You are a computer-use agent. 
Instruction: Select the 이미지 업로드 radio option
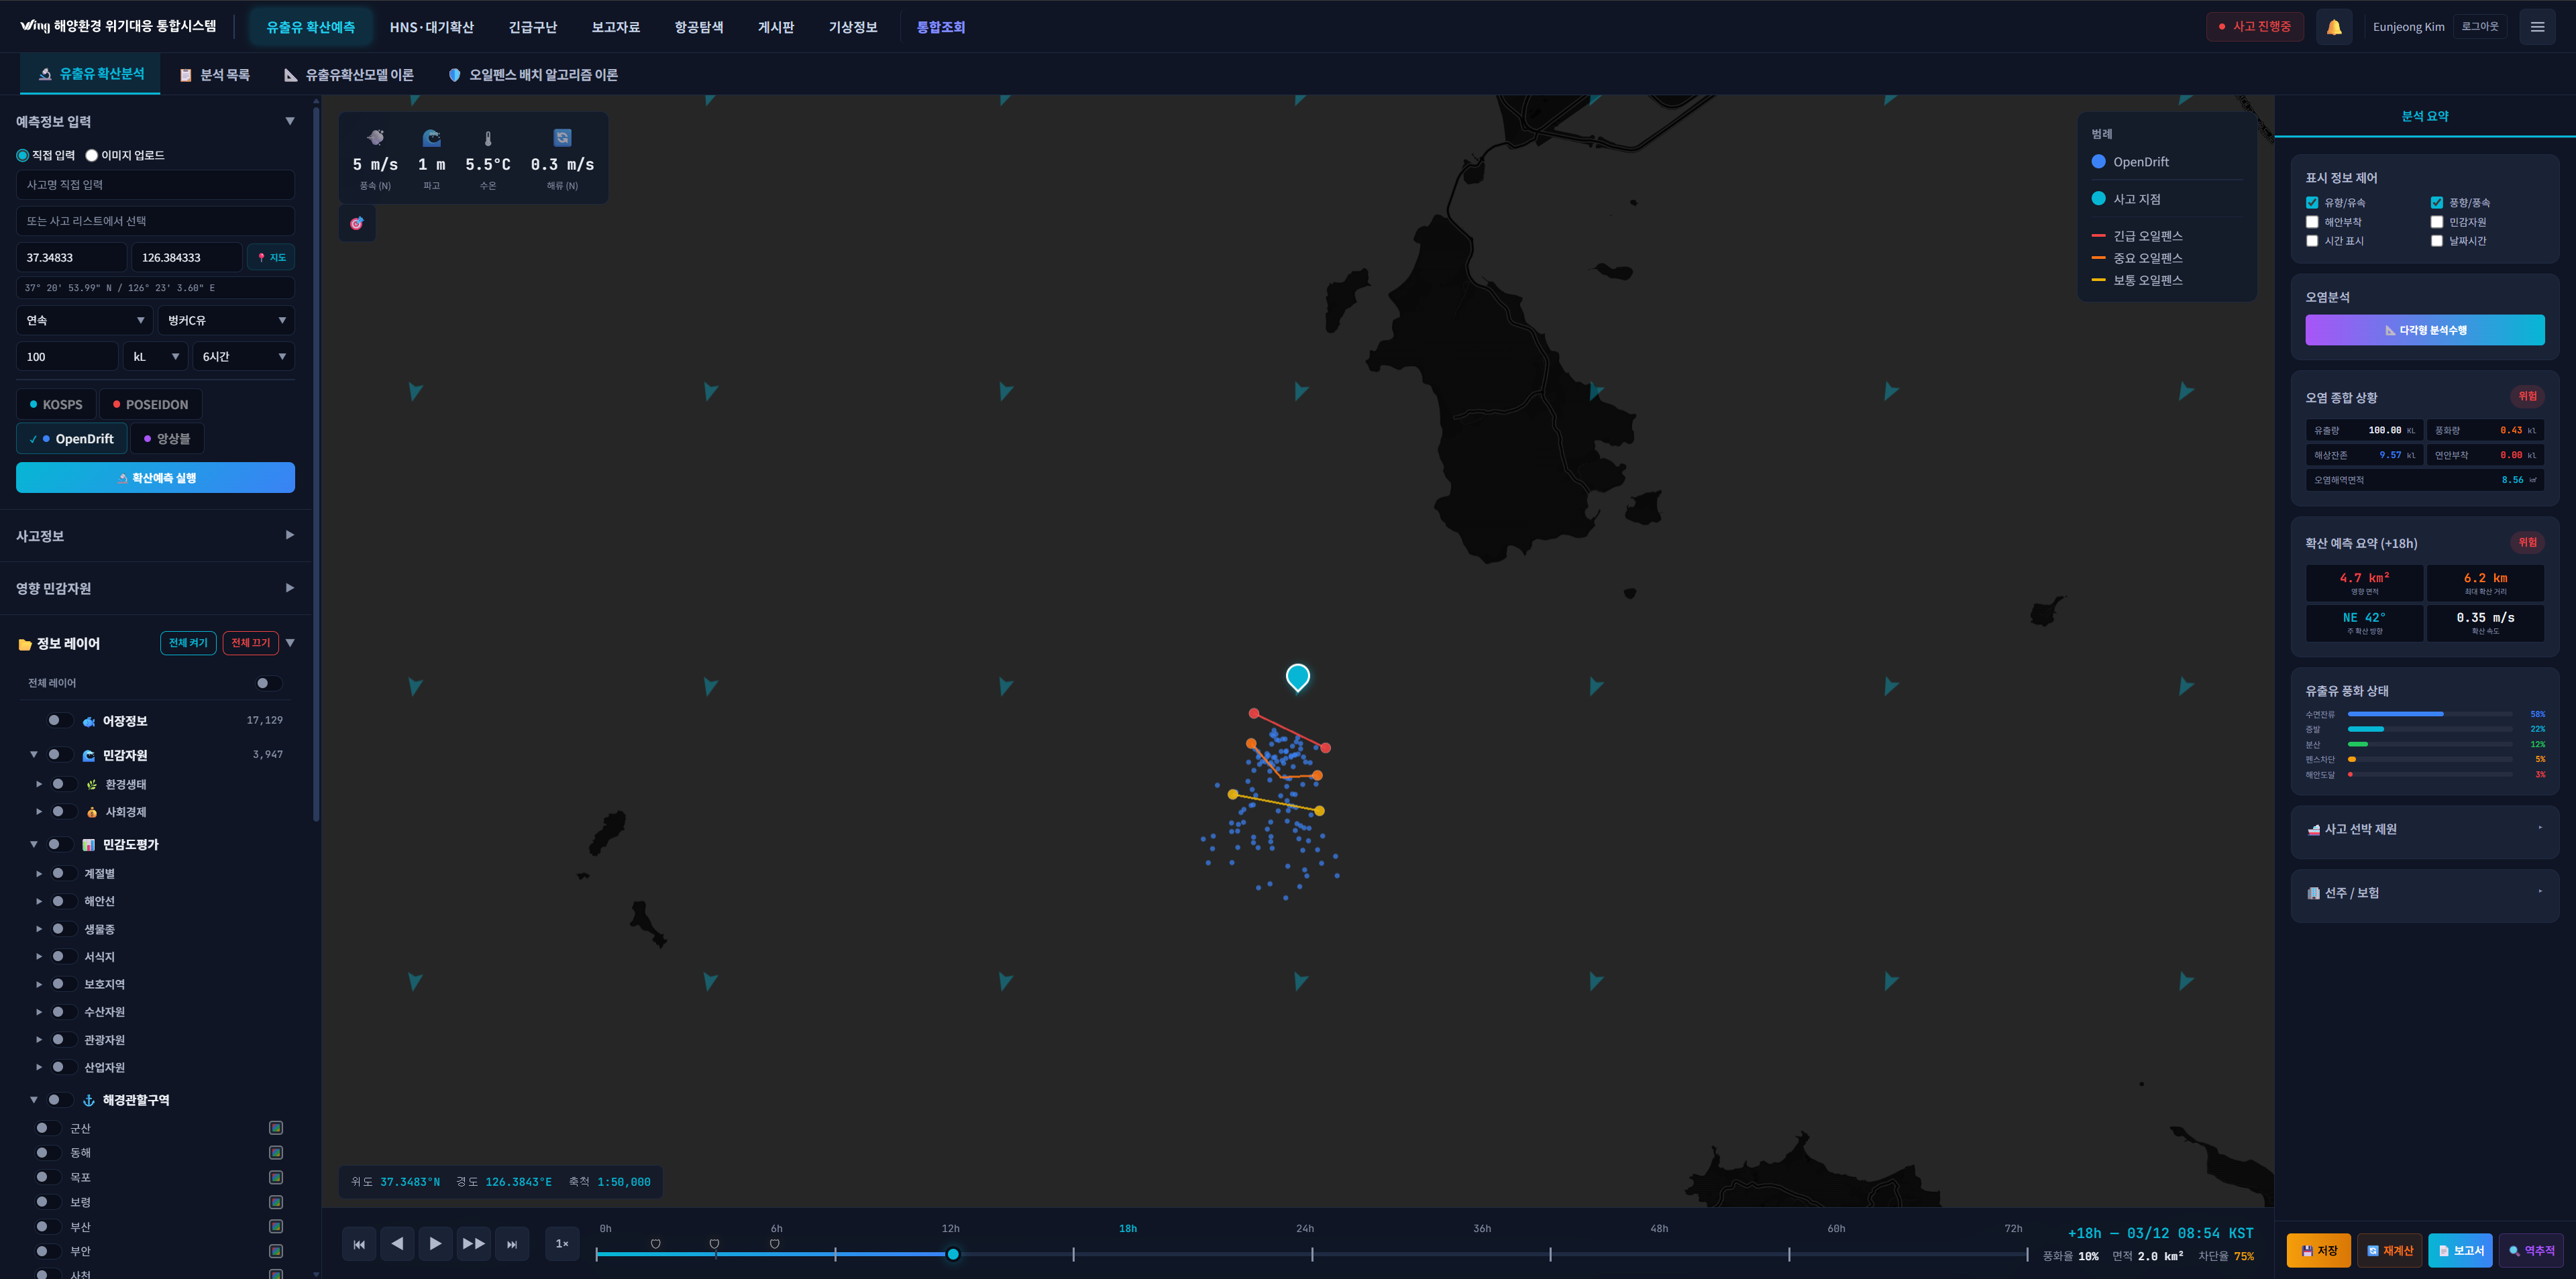click(92, 155)
